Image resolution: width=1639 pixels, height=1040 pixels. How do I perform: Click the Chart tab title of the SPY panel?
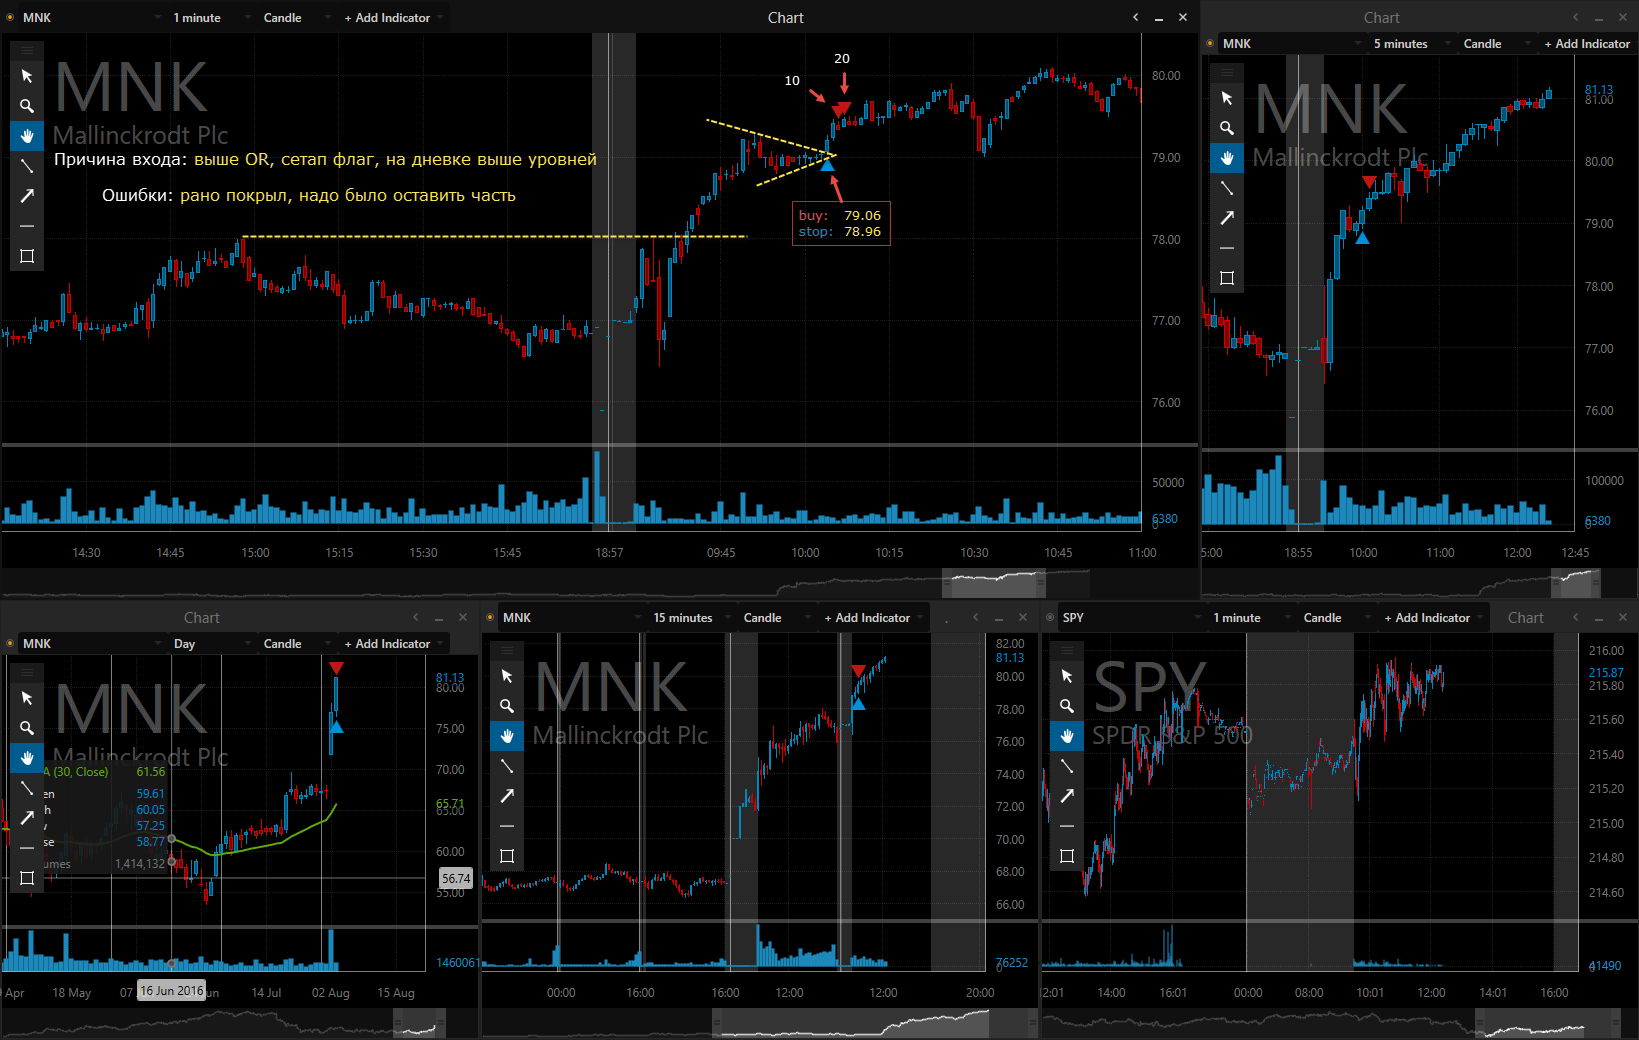tap(1526, 618)
